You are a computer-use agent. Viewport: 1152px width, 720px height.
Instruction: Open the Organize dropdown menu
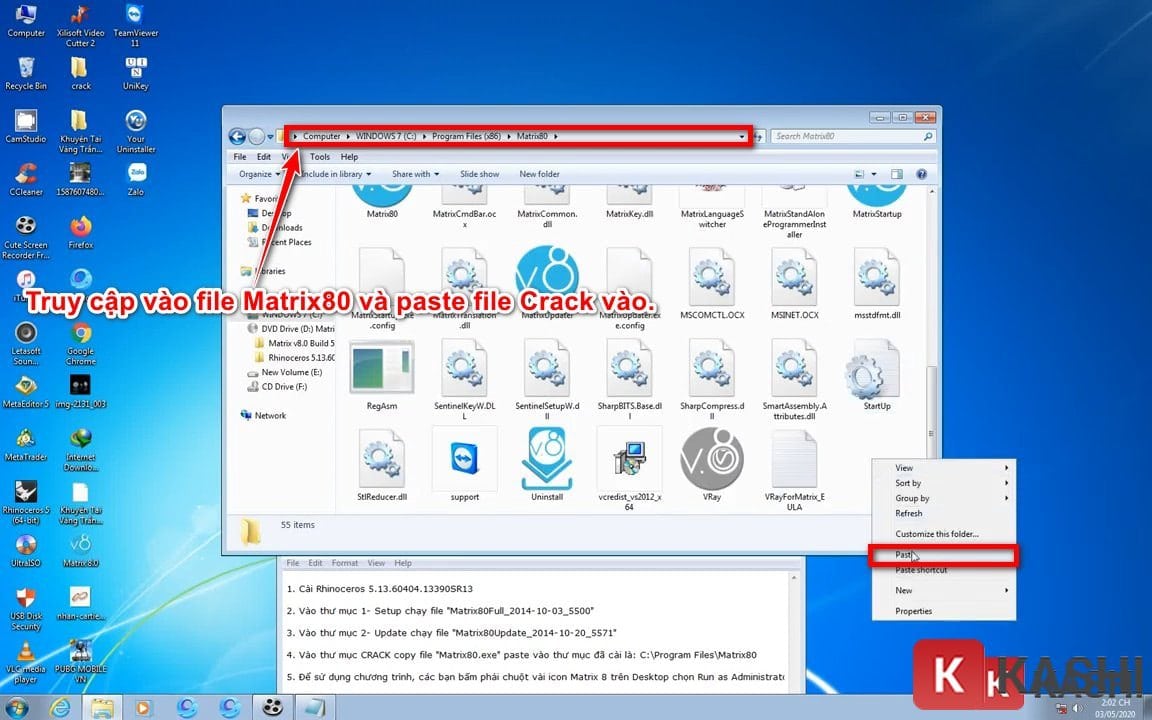(255, 173)
